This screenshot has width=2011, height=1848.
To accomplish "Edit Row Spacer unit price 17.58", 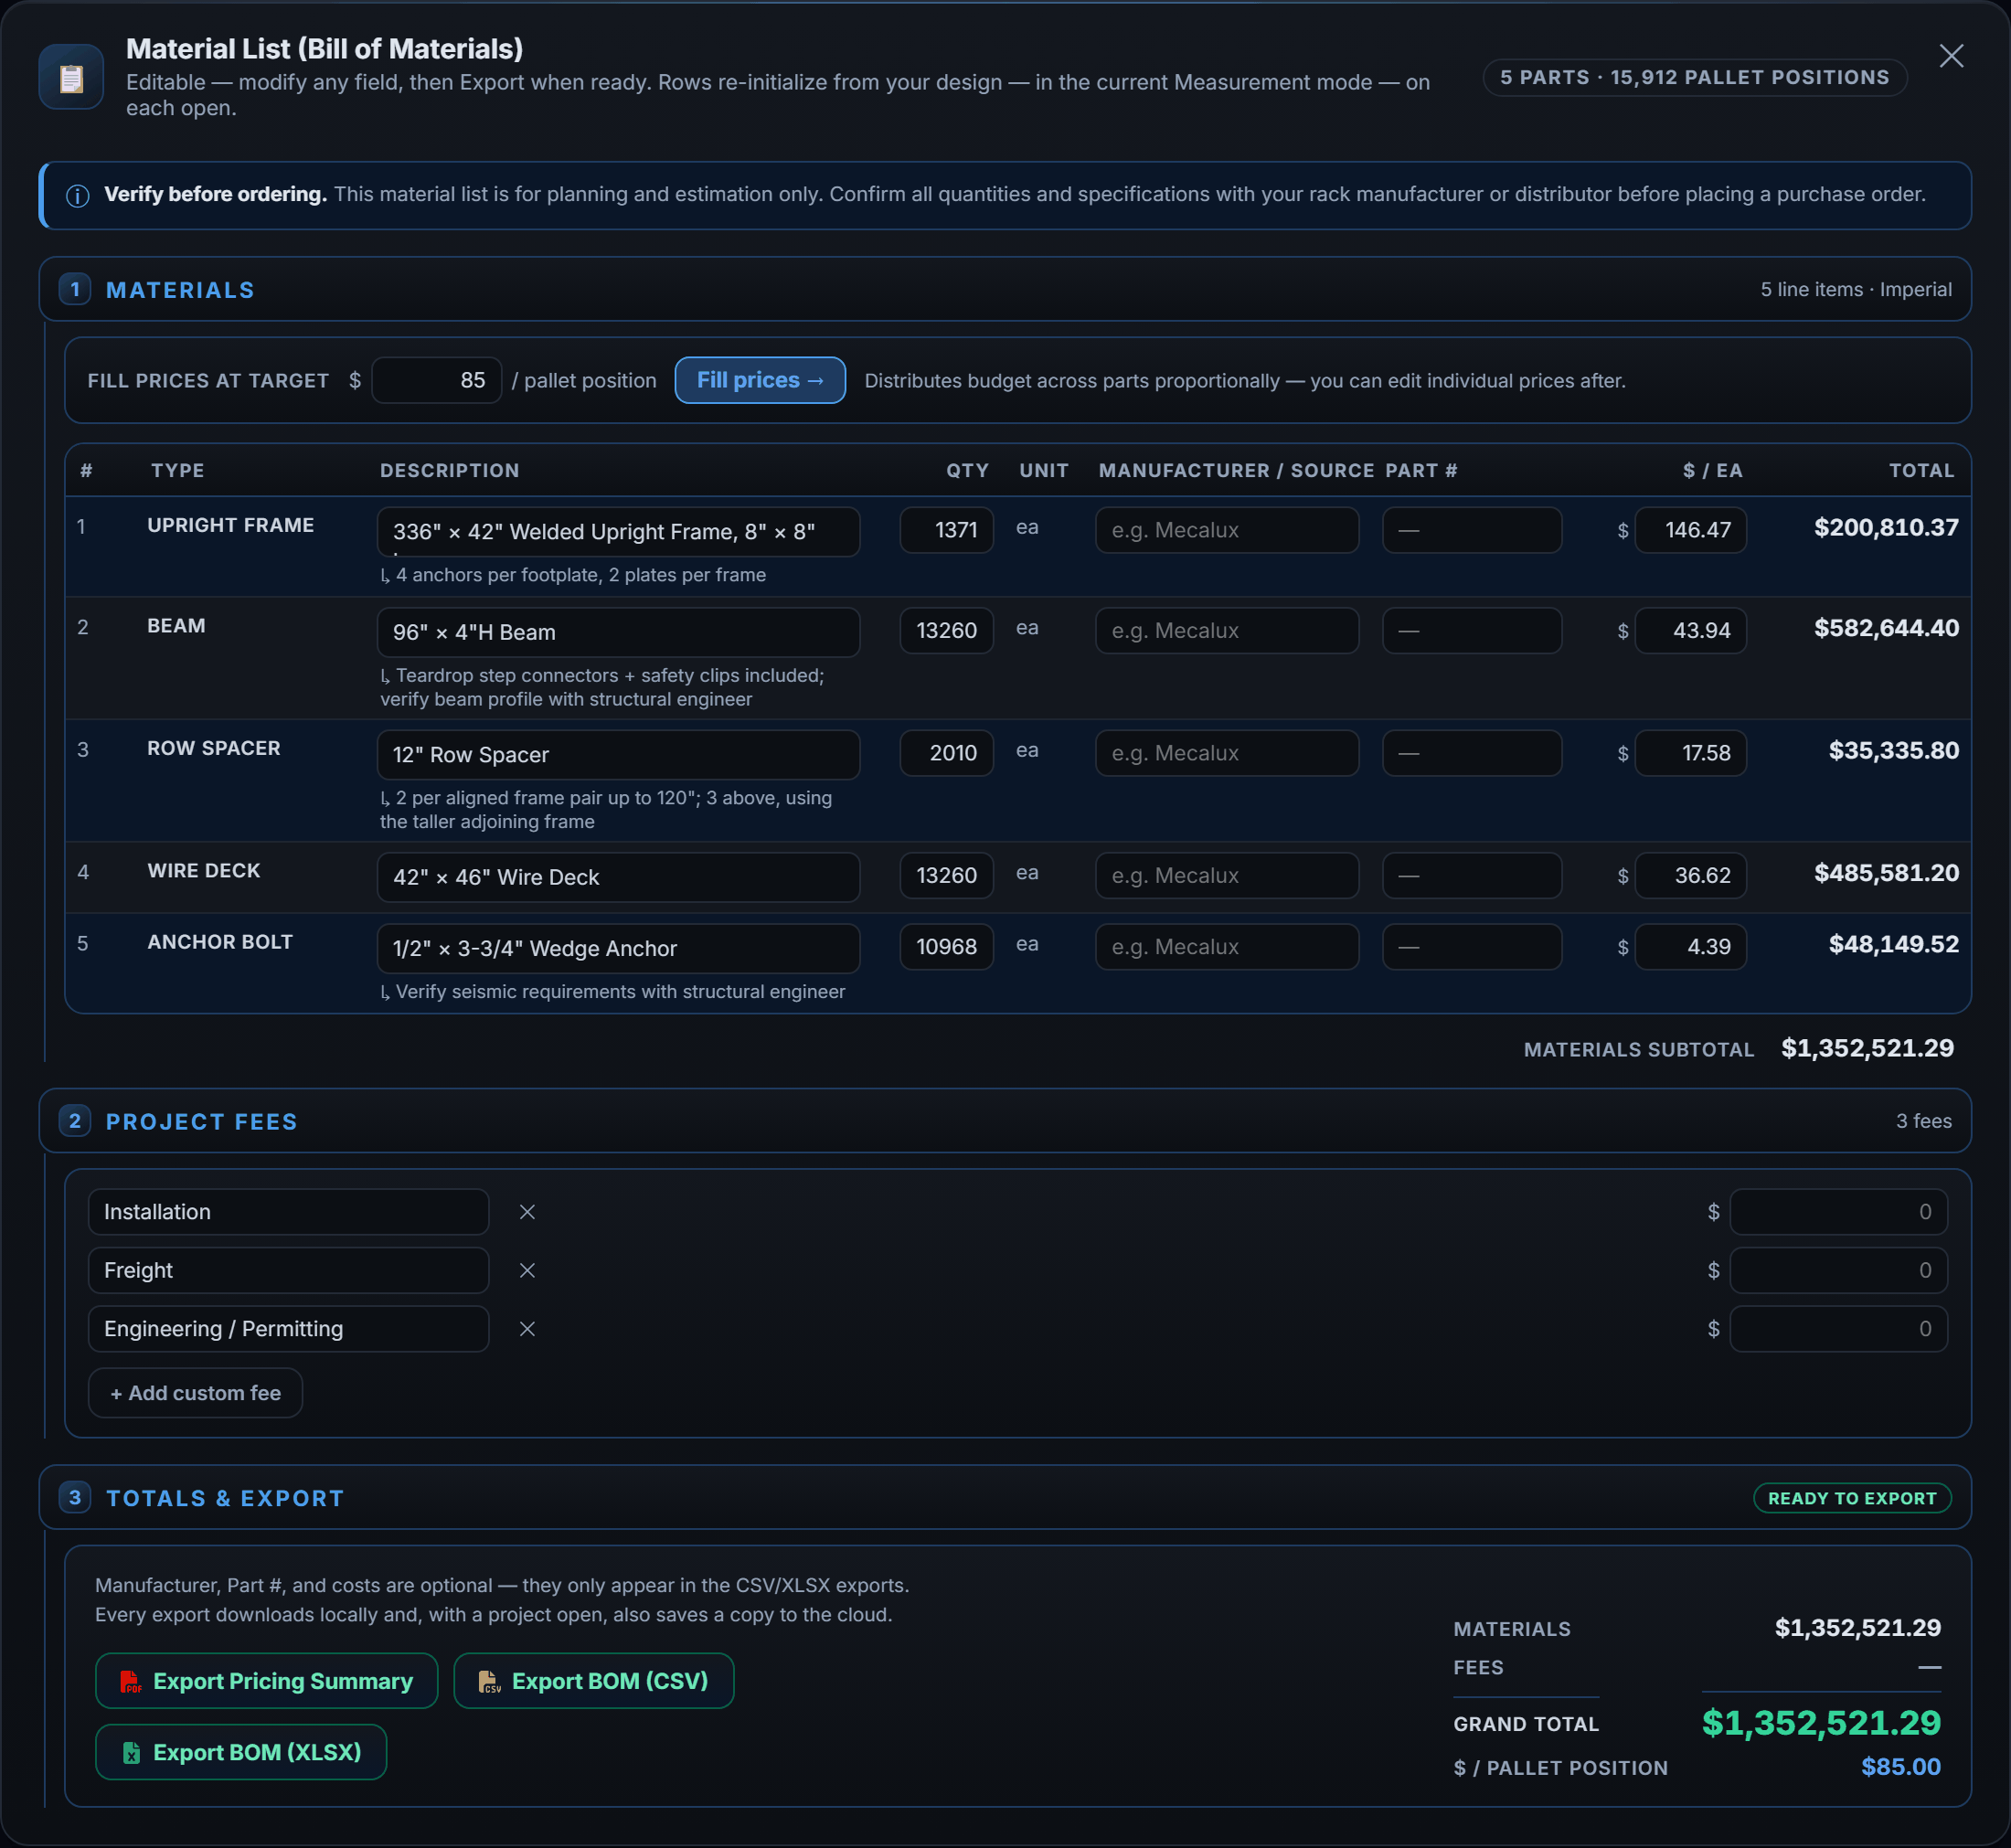I will [1690, 753].
